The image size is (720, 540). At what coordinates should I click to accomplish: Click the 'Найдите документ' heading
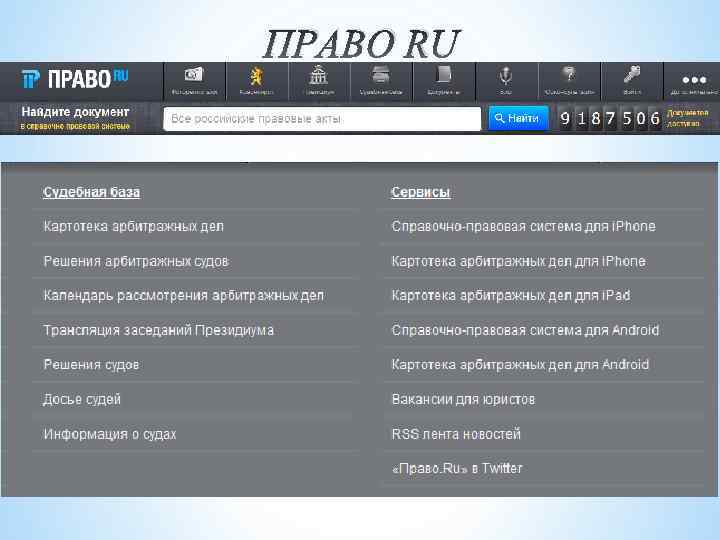(x=75, y=112)
